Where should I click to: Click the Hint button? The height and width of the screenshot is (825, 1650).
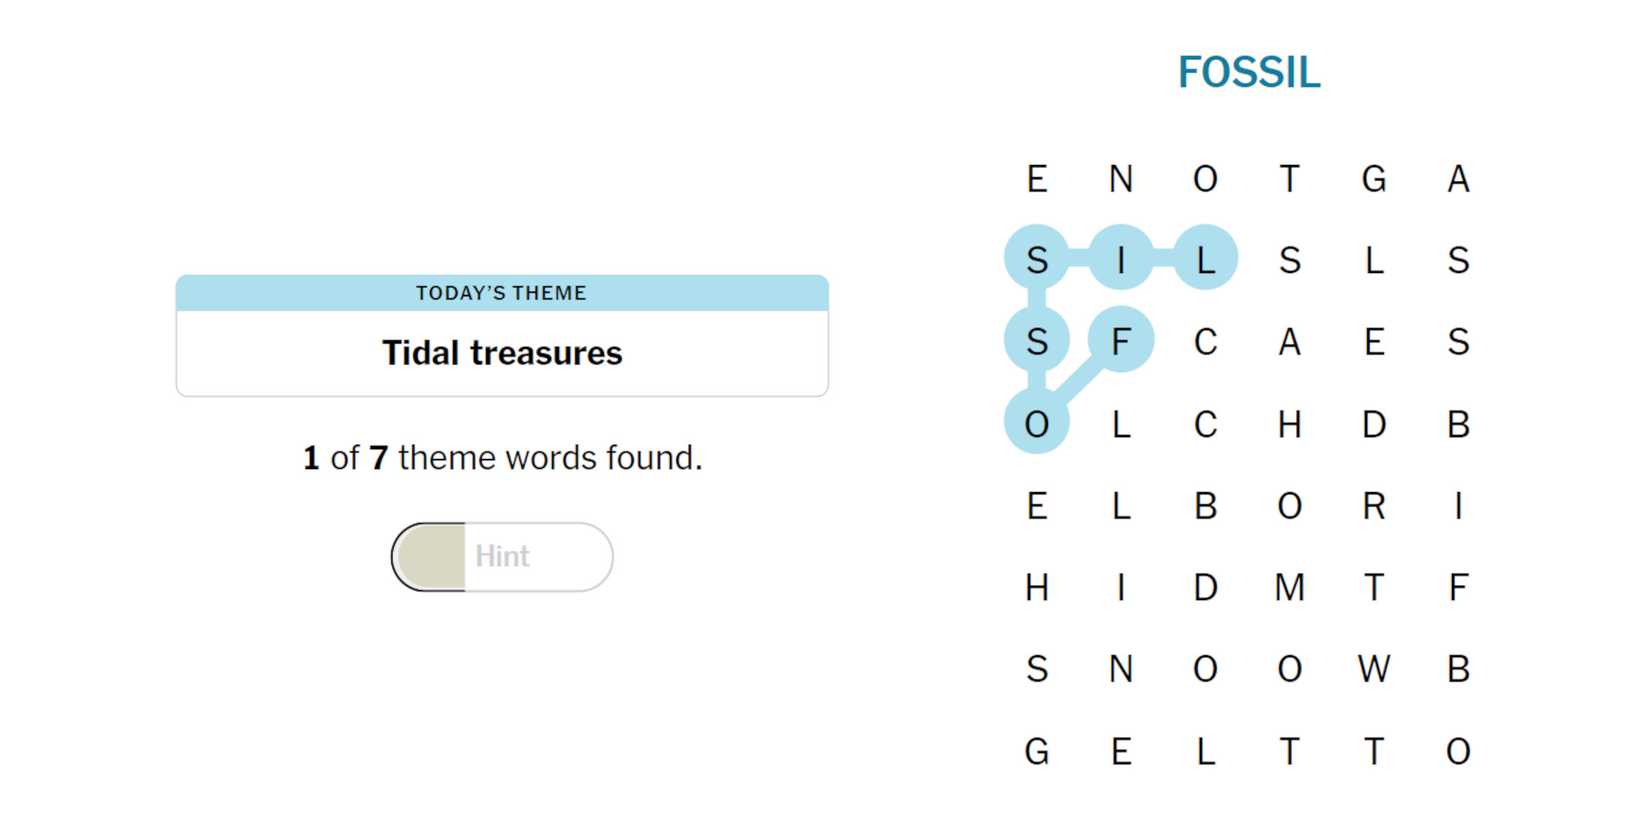502,557
